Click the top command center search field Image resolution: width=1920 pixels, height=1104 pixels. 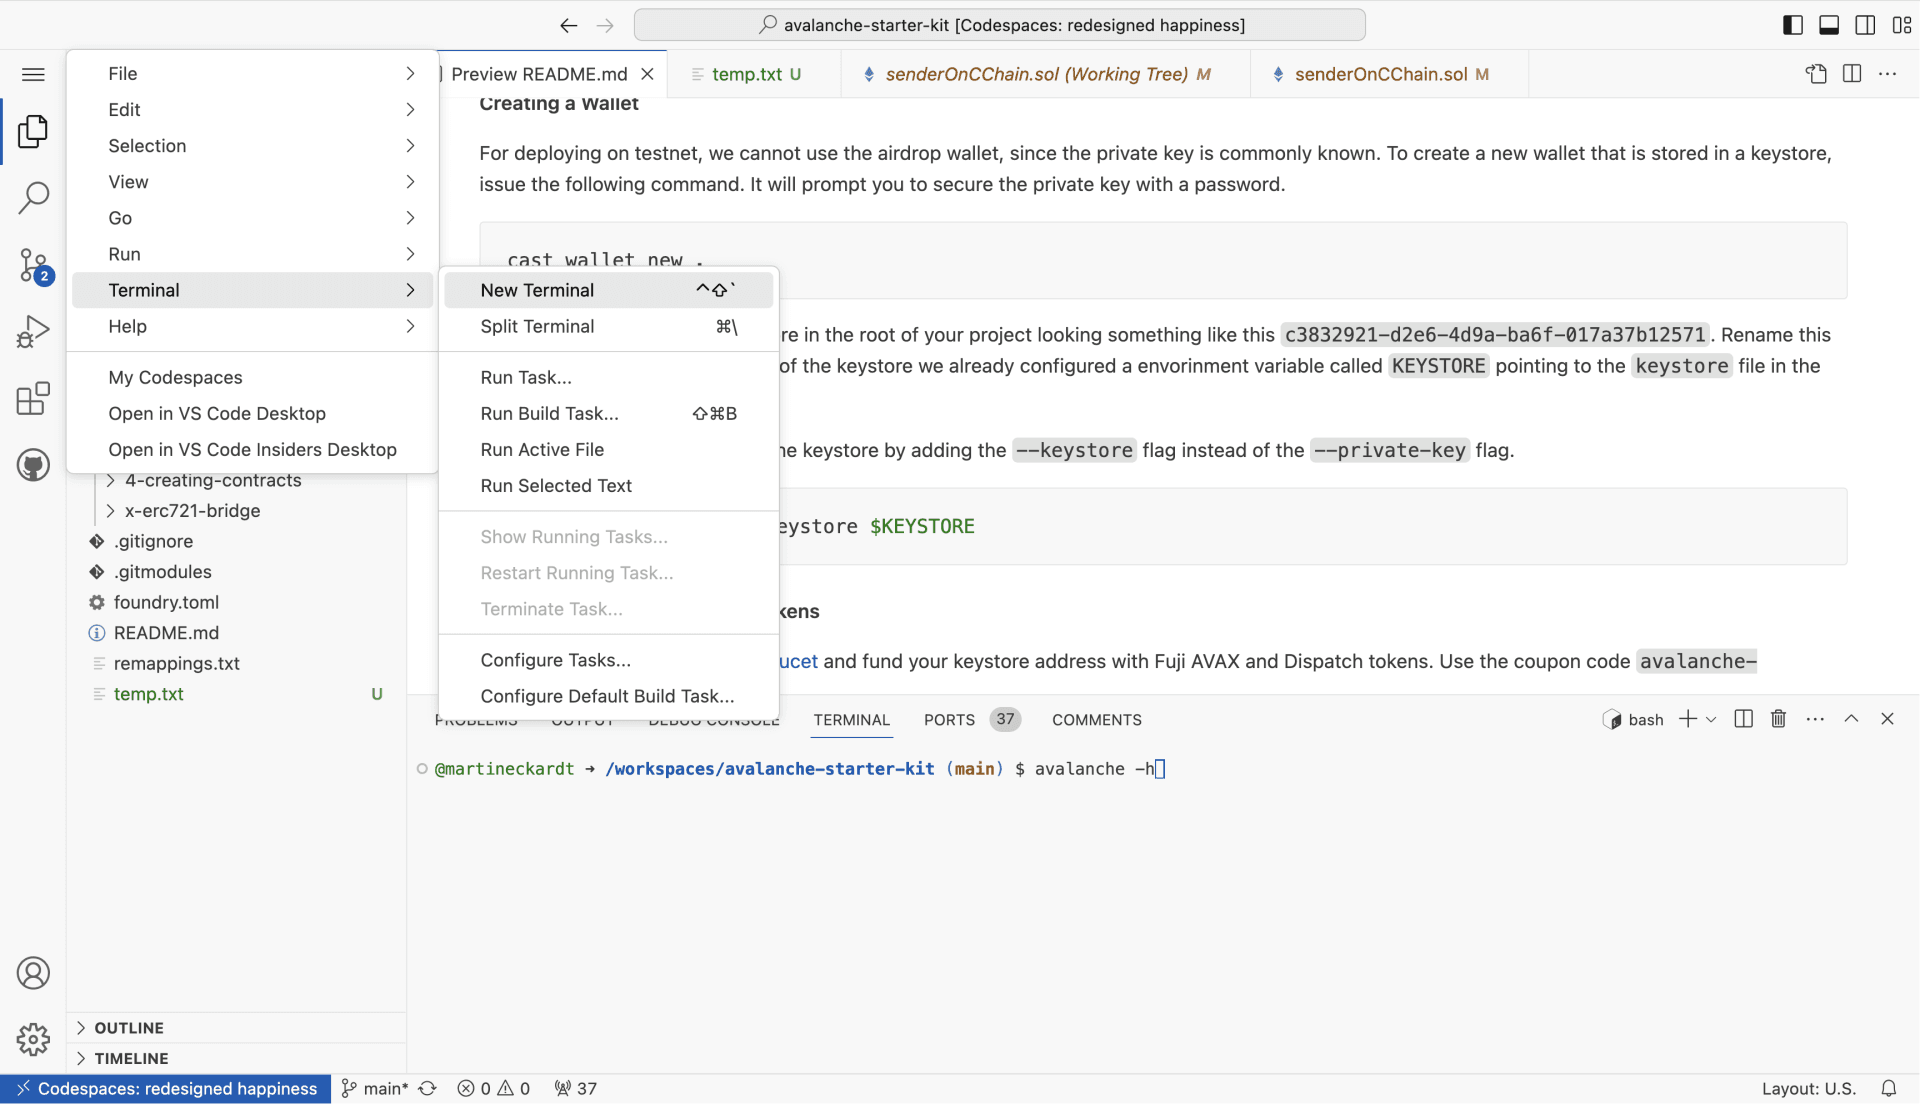point(1000,25)
